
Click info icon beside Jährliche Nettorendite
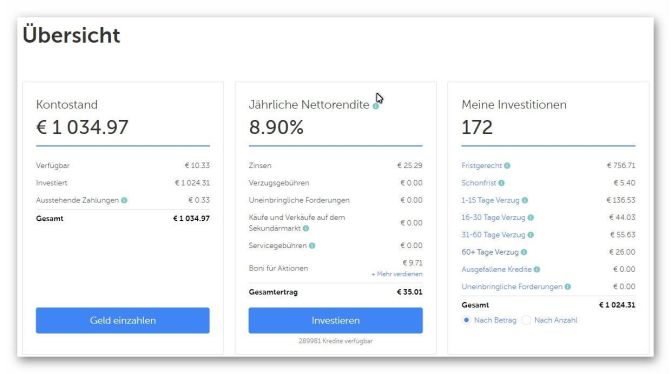(x=376, y=106)
